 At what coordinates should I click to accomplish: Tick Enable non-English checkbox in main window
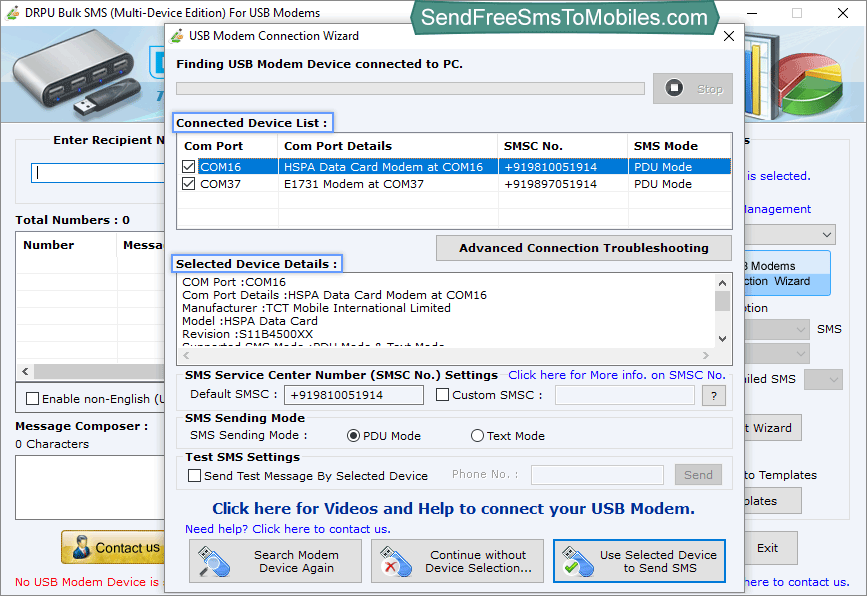point(33,399)
